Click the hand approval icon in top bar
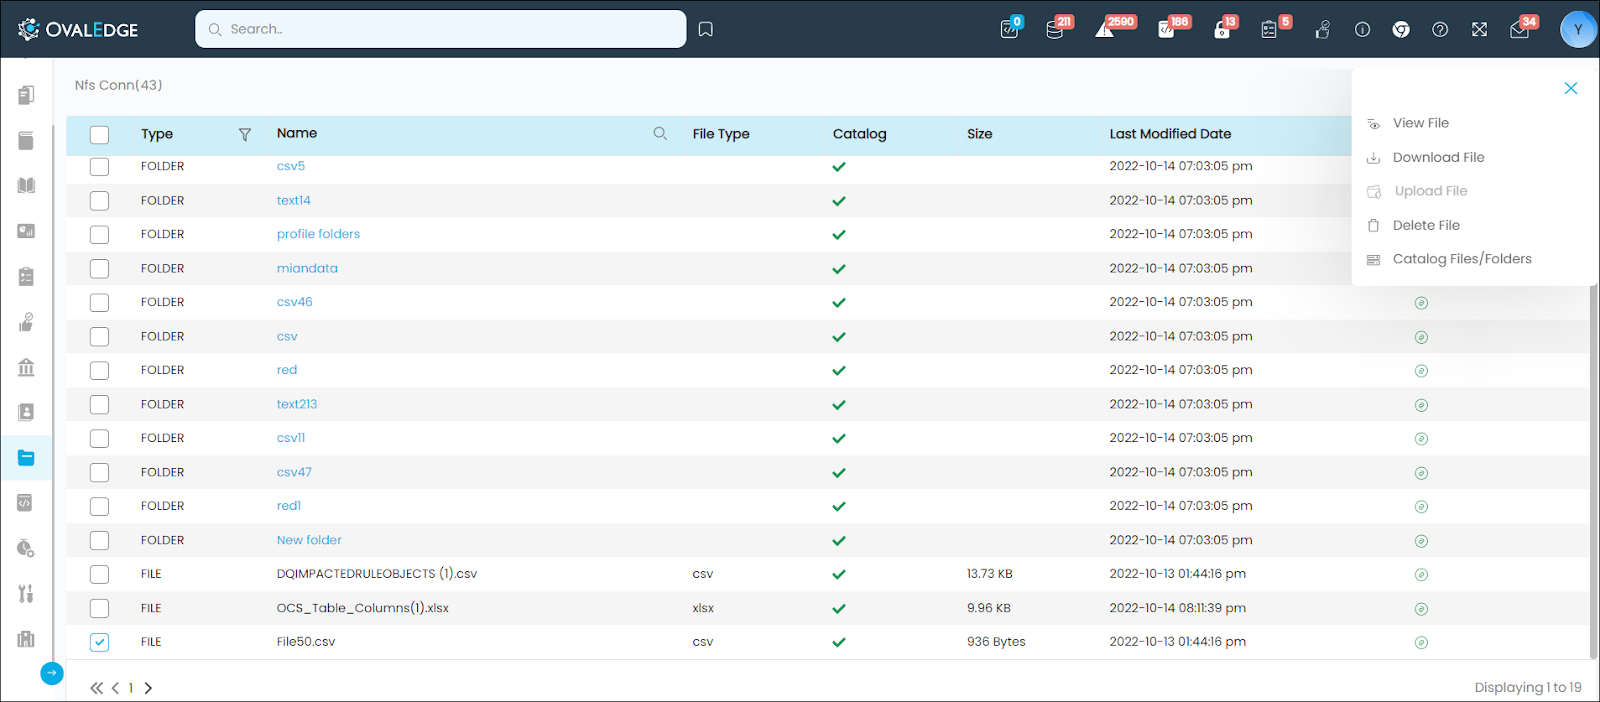This screenshot has width=1600, height=702. click(1322, 30)
